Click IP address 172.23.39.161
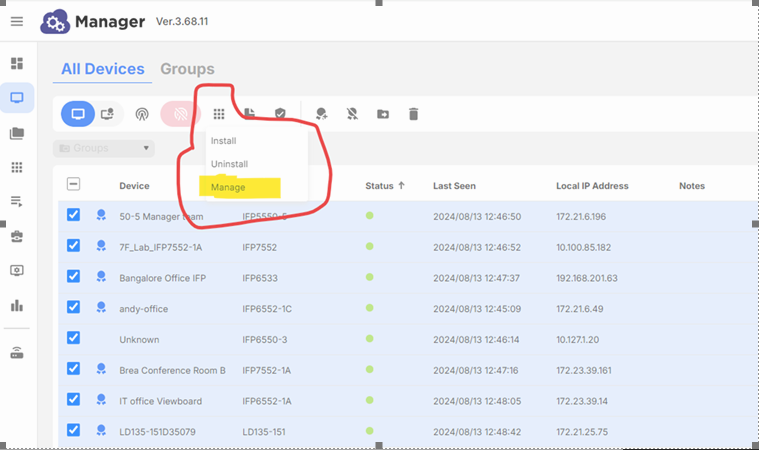This screenshot has width=759, height=450. pyautogui.click(x=584, y=370)
